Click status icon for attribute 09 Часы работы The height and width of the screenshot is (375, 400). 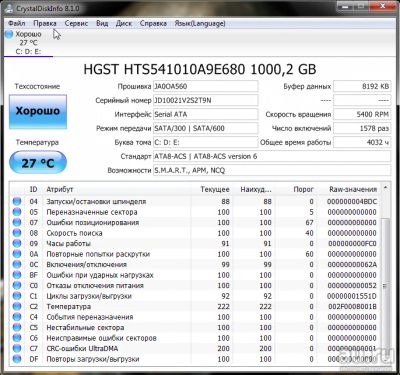click(x=17, y=243)
